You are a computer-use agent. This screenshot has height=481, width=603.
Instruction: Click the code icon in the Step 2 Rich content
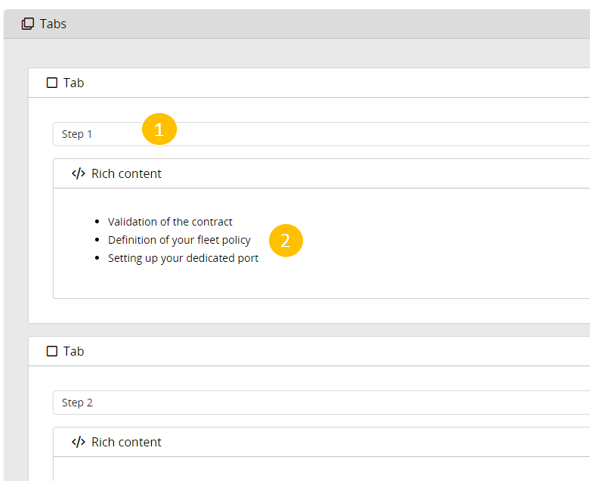(x=78, y=442)
